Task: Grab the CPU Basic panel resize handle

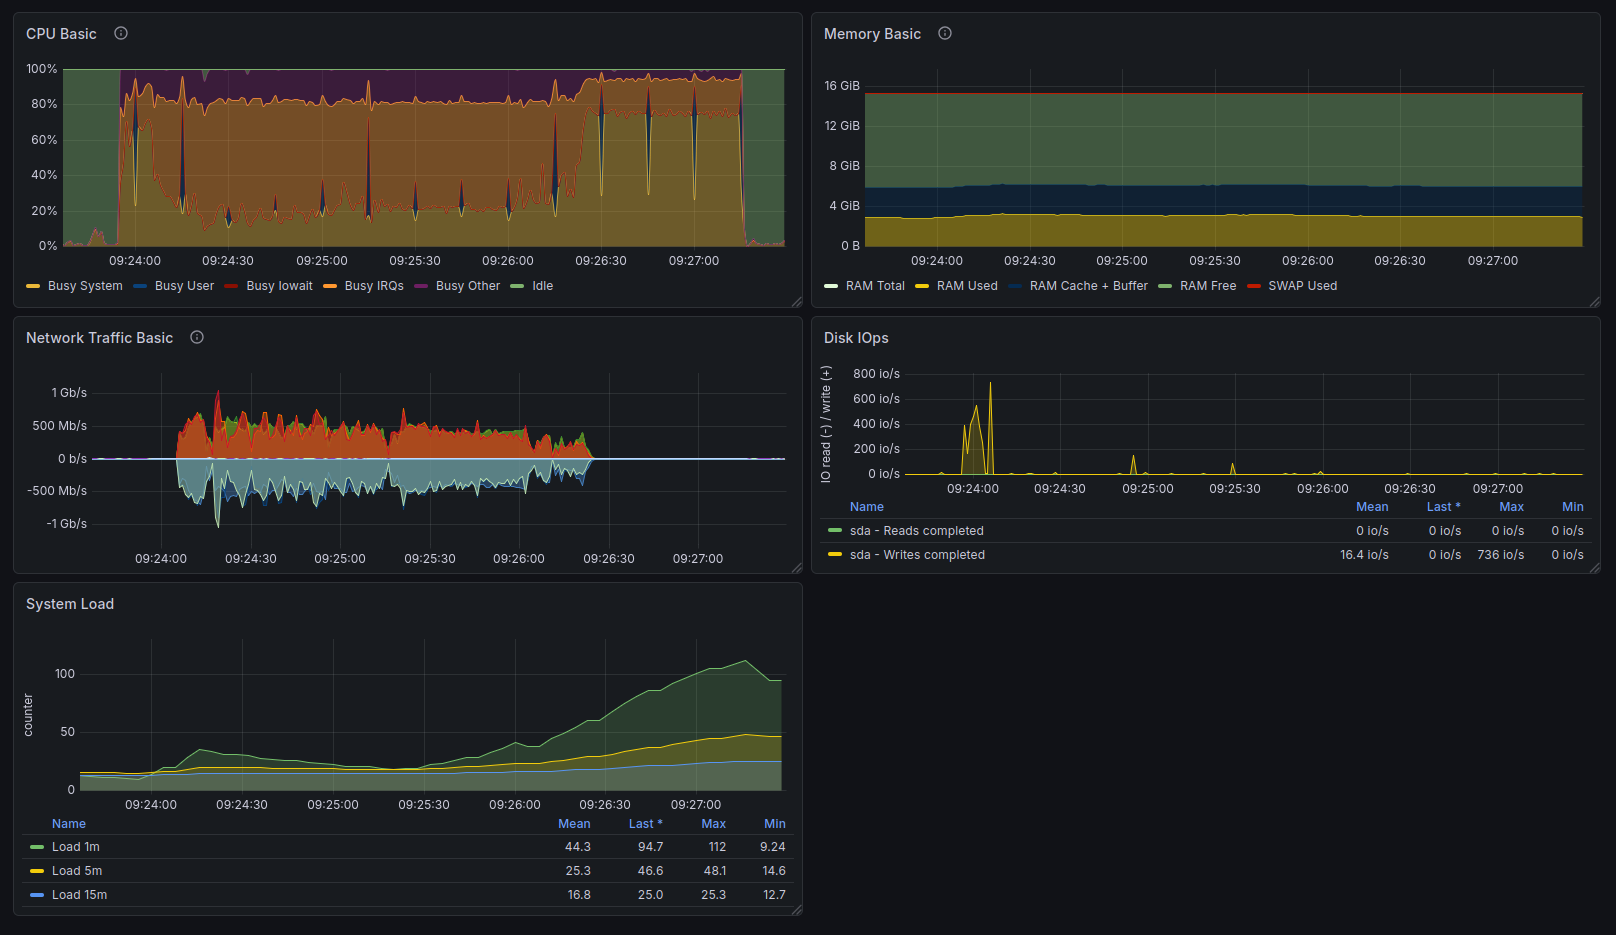Action: [x=797, y=301]
